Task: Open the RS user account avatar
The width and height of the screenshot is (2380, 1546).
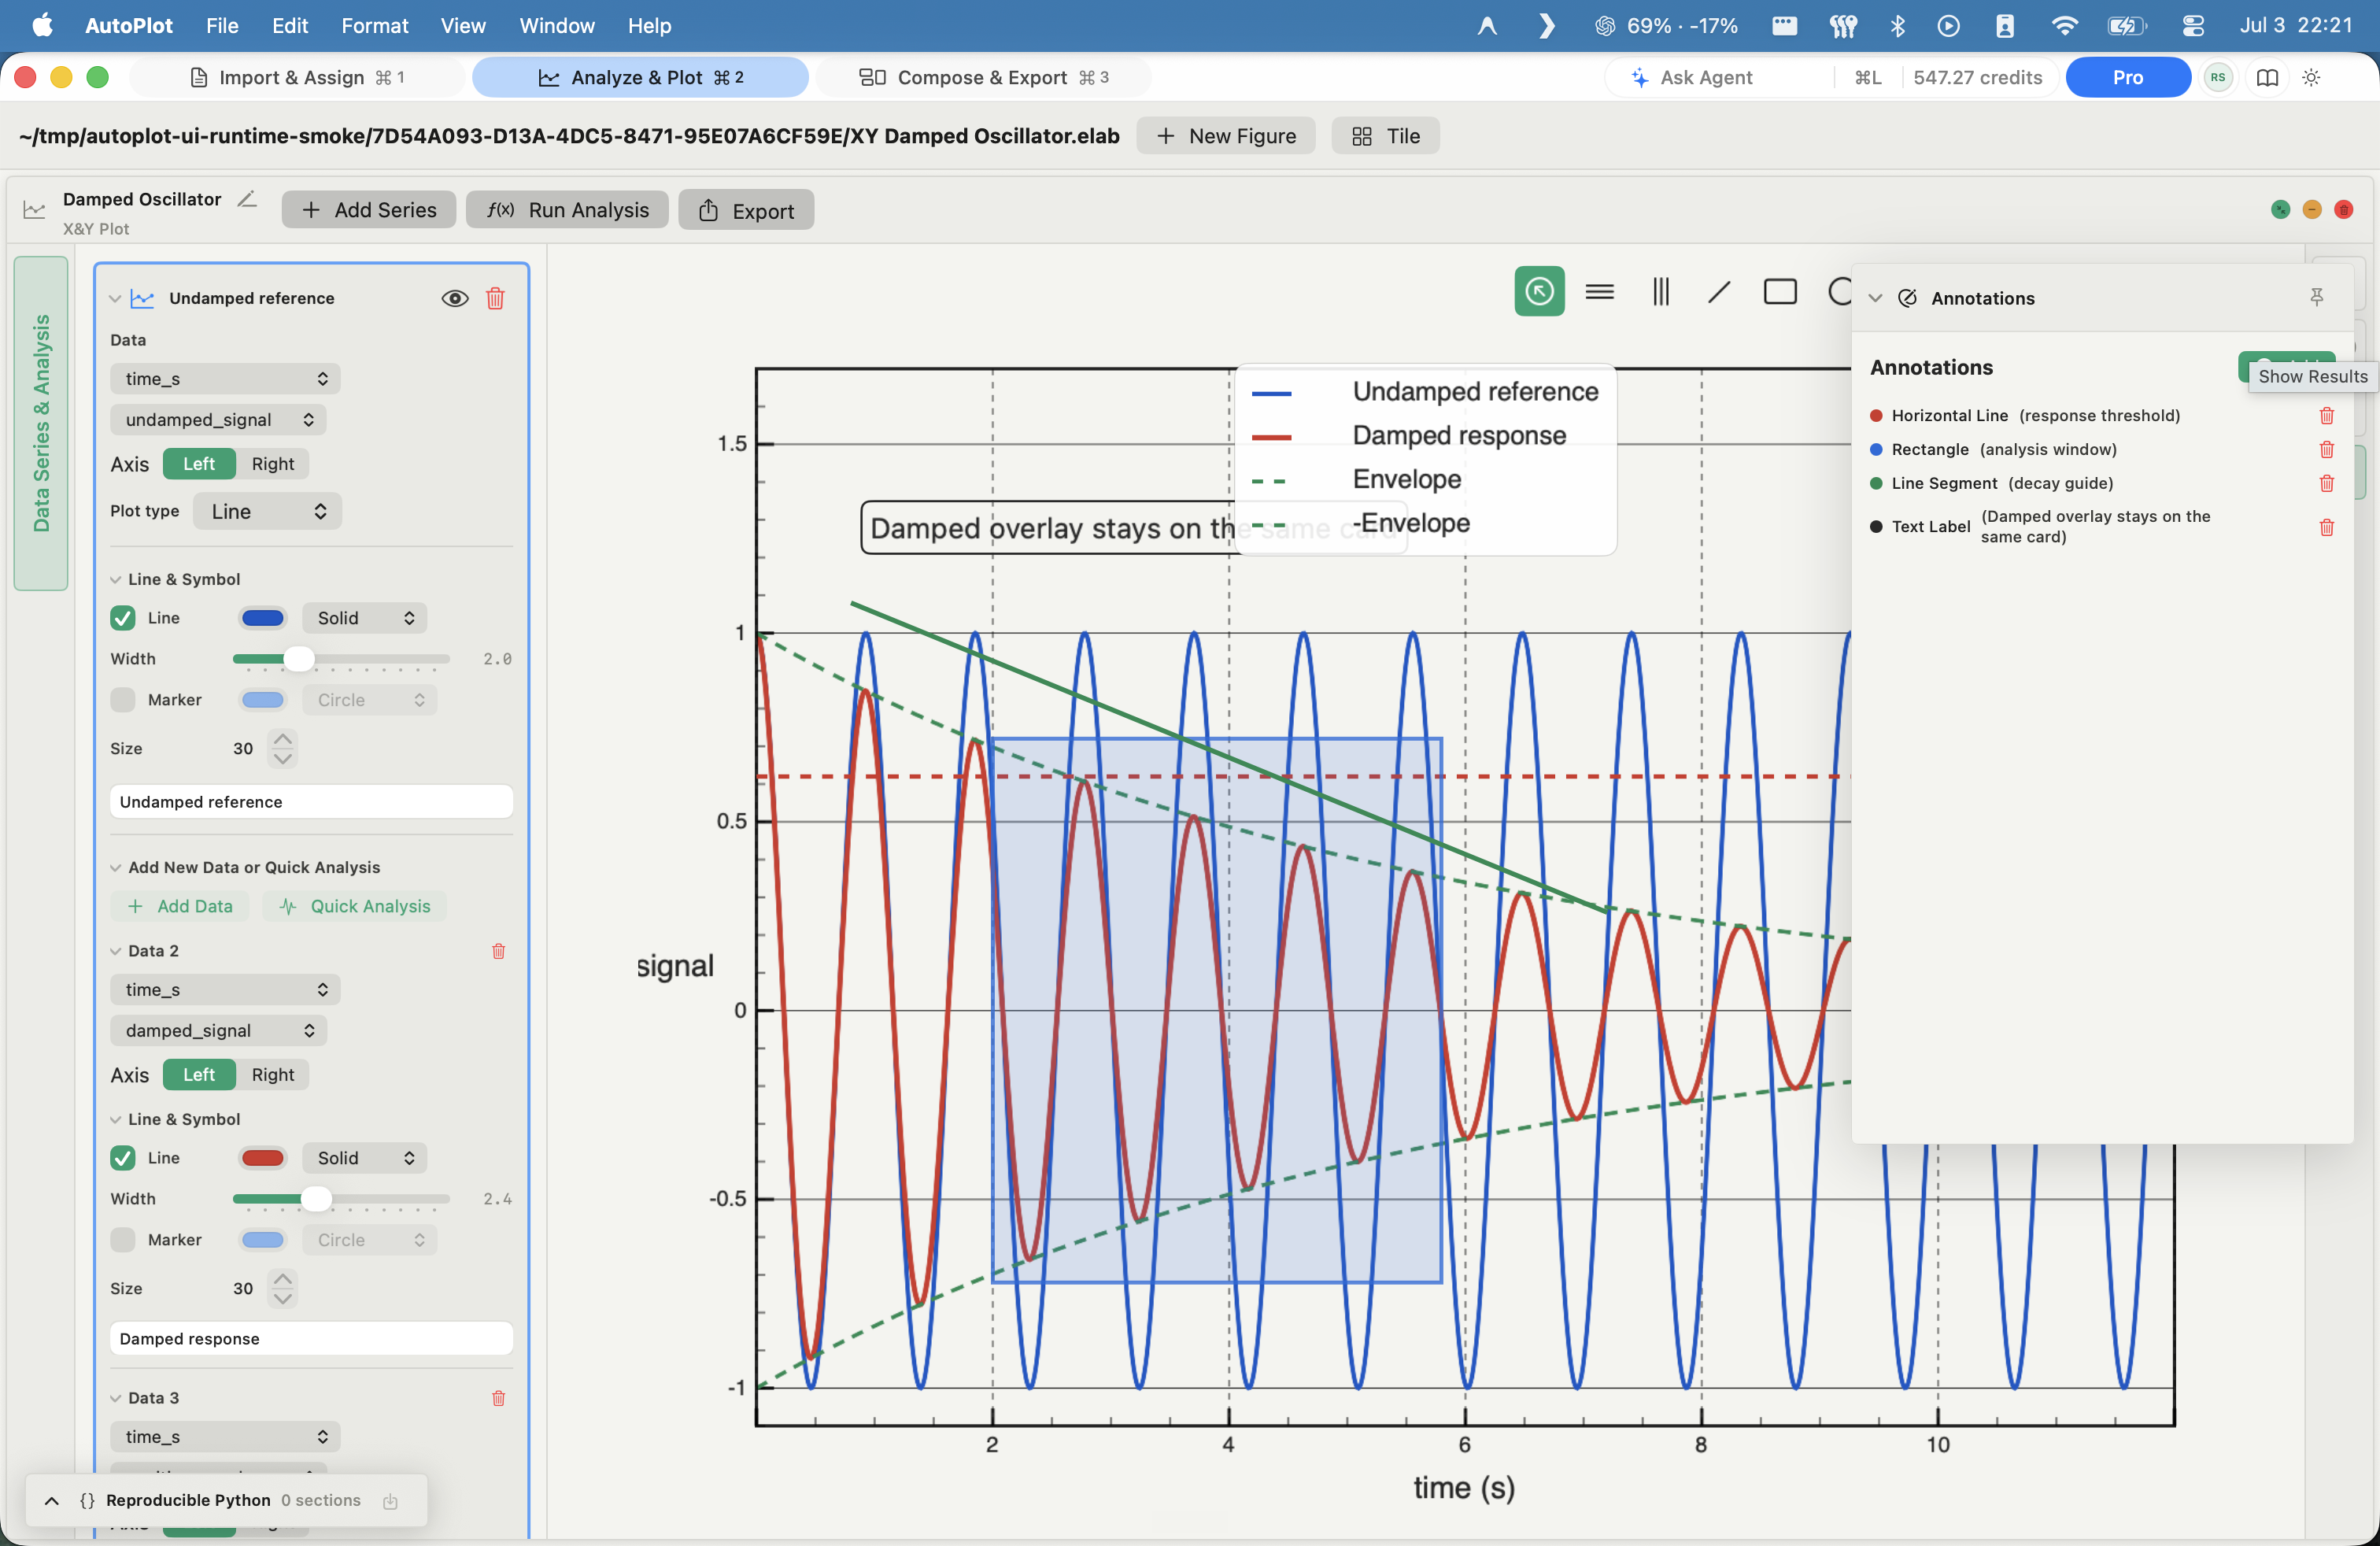Action: click(x=2218, y=77)
